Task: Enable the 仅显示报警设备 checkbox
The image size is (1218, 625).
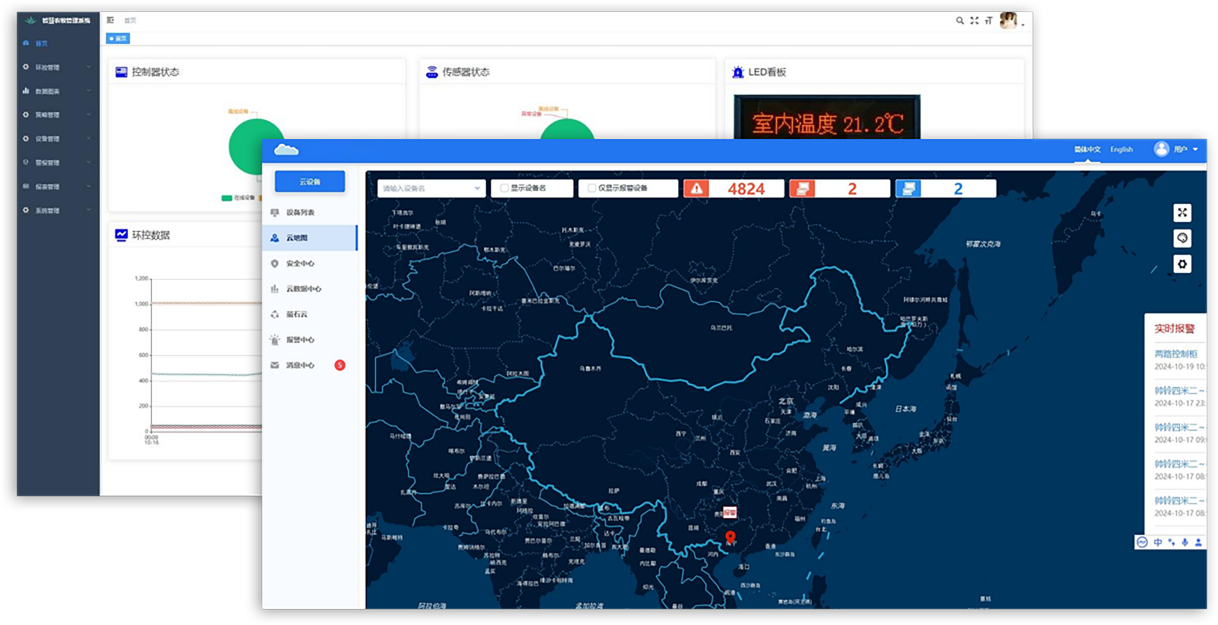Action: pos(592,188)
